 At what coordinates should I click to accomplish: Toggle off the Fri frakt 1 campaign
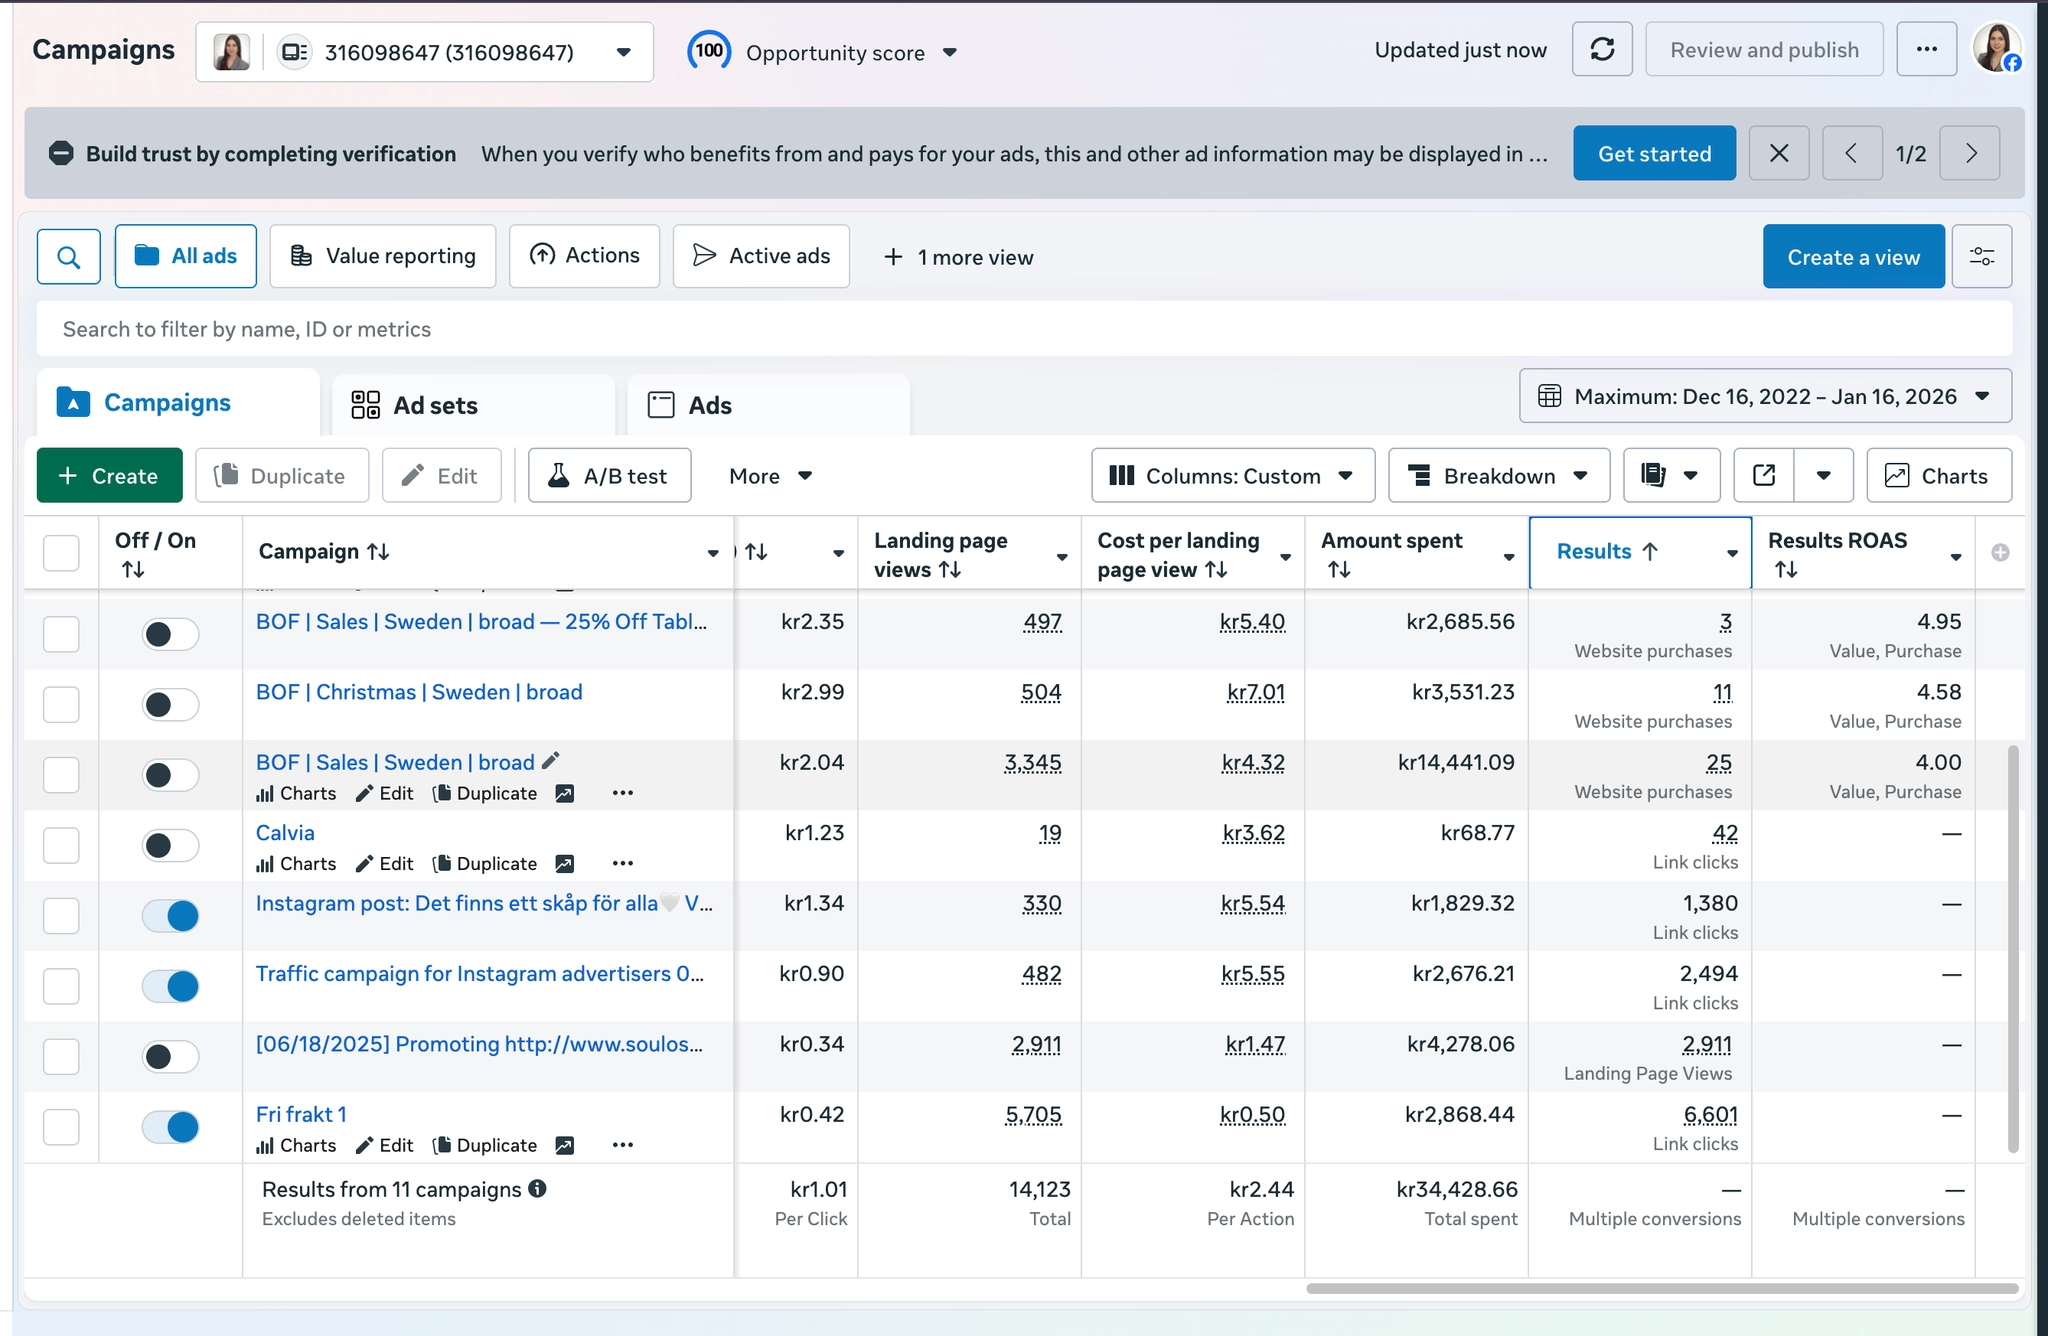click(x=171, y=1127)
